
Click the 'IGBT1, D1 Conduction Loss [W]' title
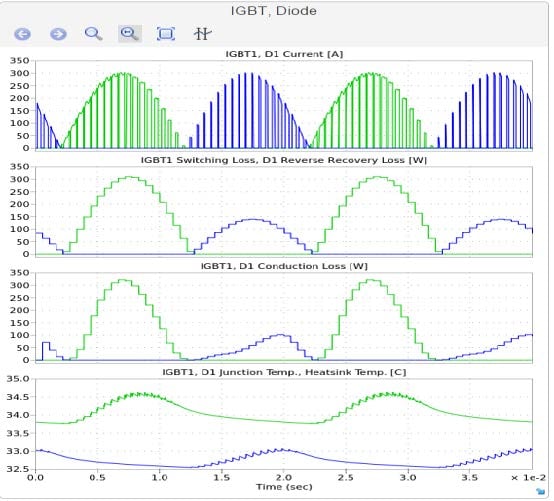284,266
